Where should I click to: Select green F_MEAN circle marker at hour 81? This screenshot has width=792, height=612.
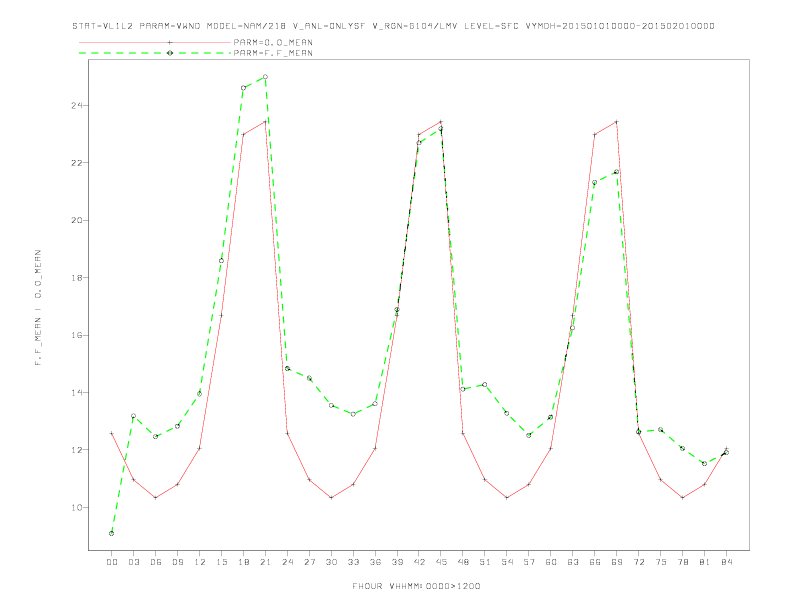coord(705,464)
